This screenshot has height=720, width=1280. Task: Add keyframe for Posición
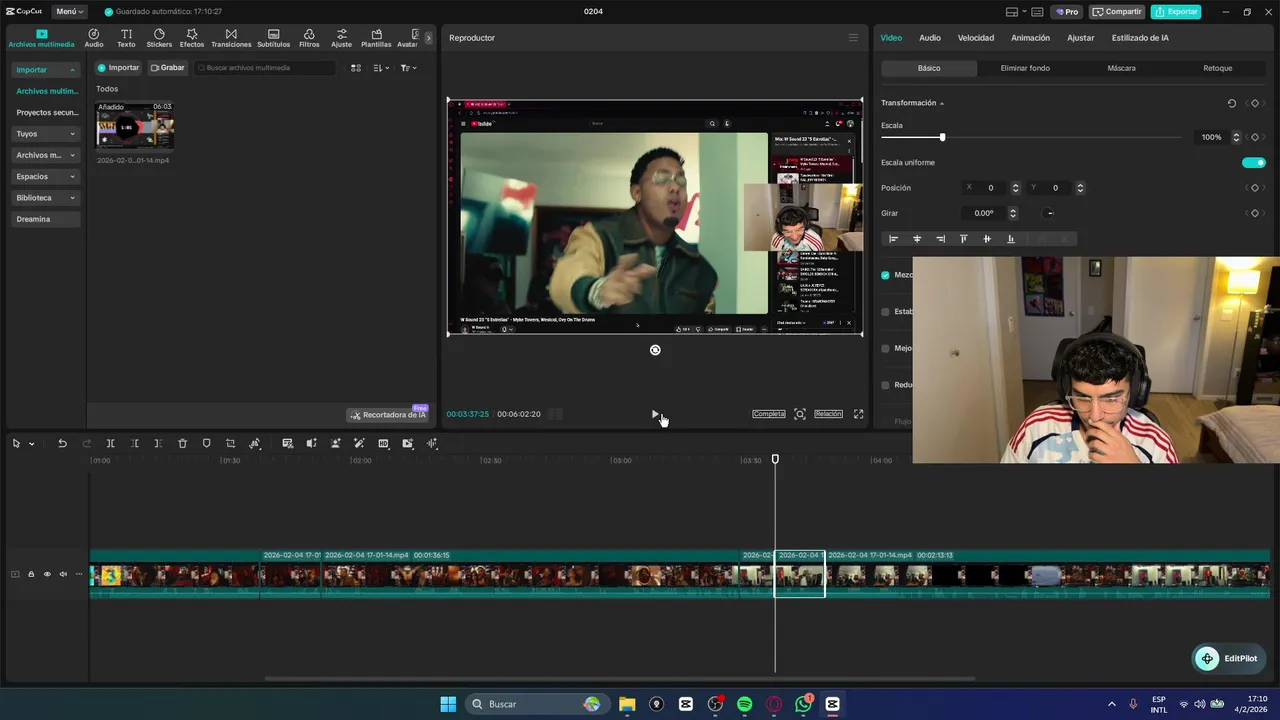click(x=1255, y=188)
